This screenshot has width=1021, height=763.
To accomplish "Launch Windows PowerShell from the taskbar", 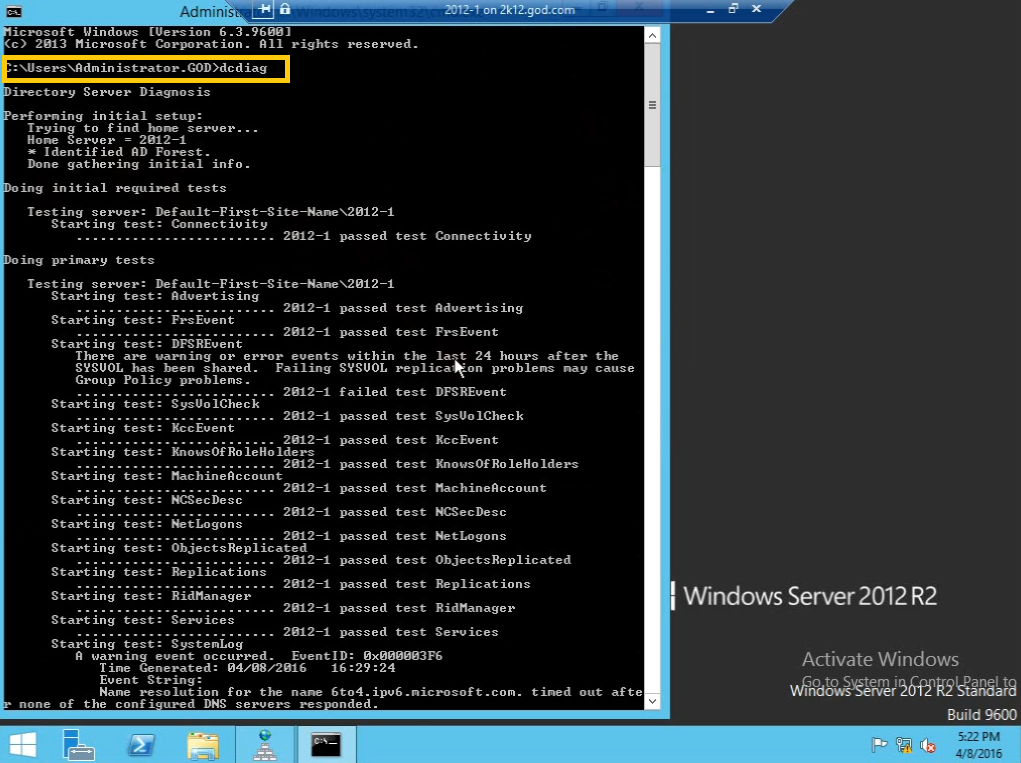I will click(x=141, y=744).
